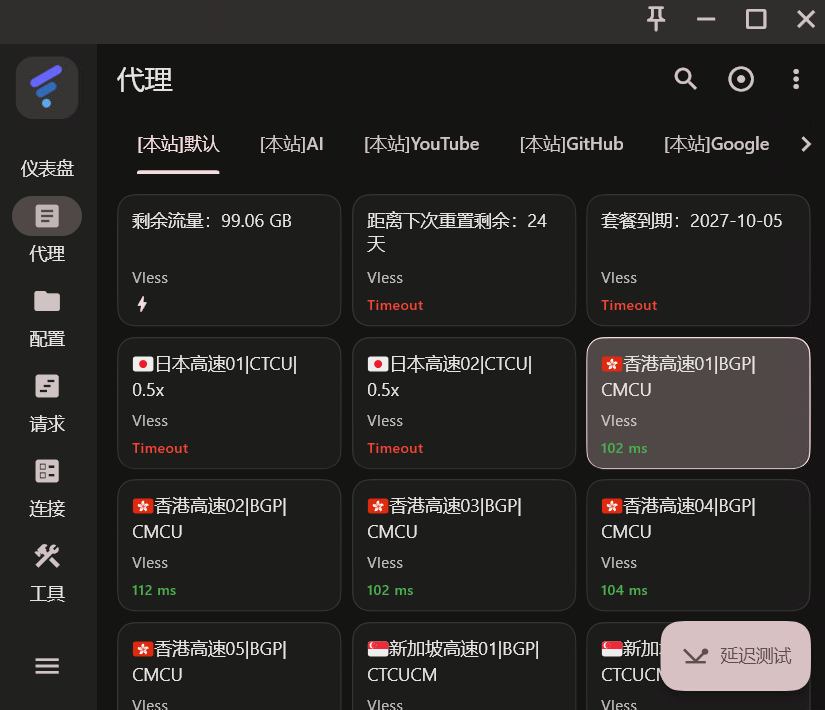This screenshot has width=825, height=710.
Task: Click the 102 ms latency on 香港高速01
Action: click(x=624, y=448)
